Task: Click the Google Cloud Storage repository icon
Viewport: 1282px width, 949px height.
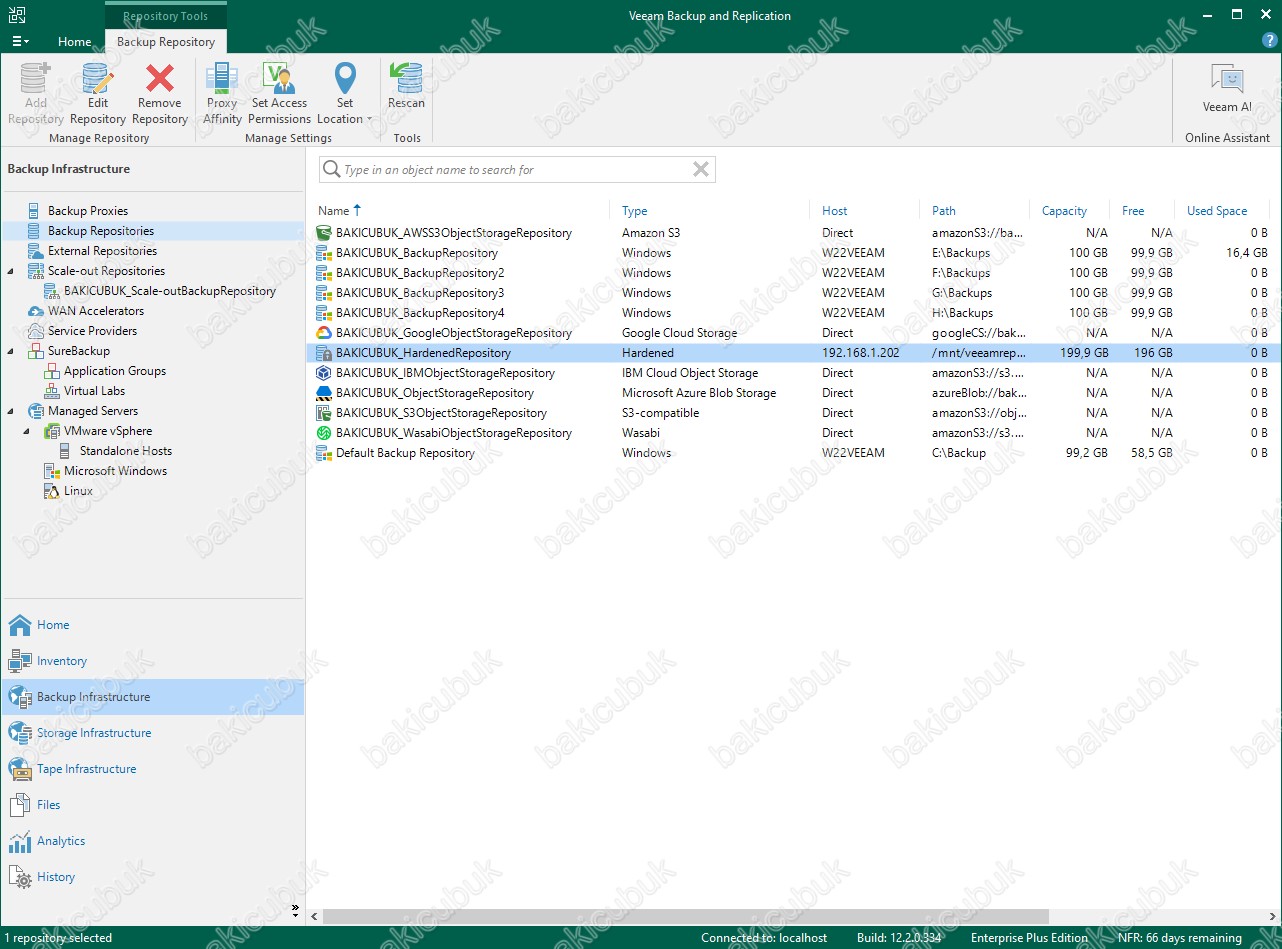Action: 324,333
